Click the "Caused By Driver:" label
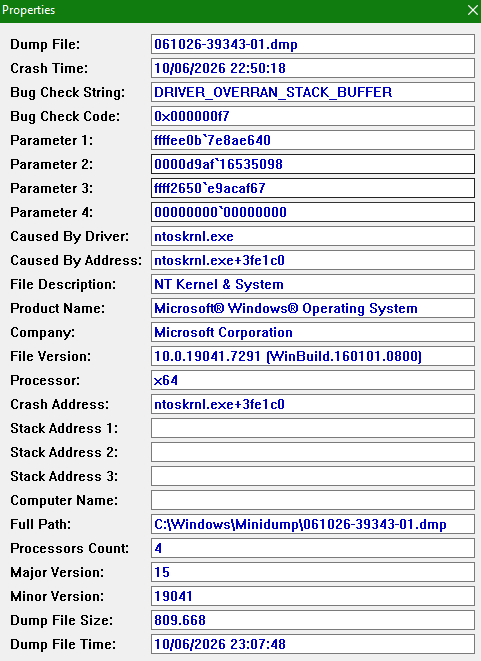 [x=70, y=236]
